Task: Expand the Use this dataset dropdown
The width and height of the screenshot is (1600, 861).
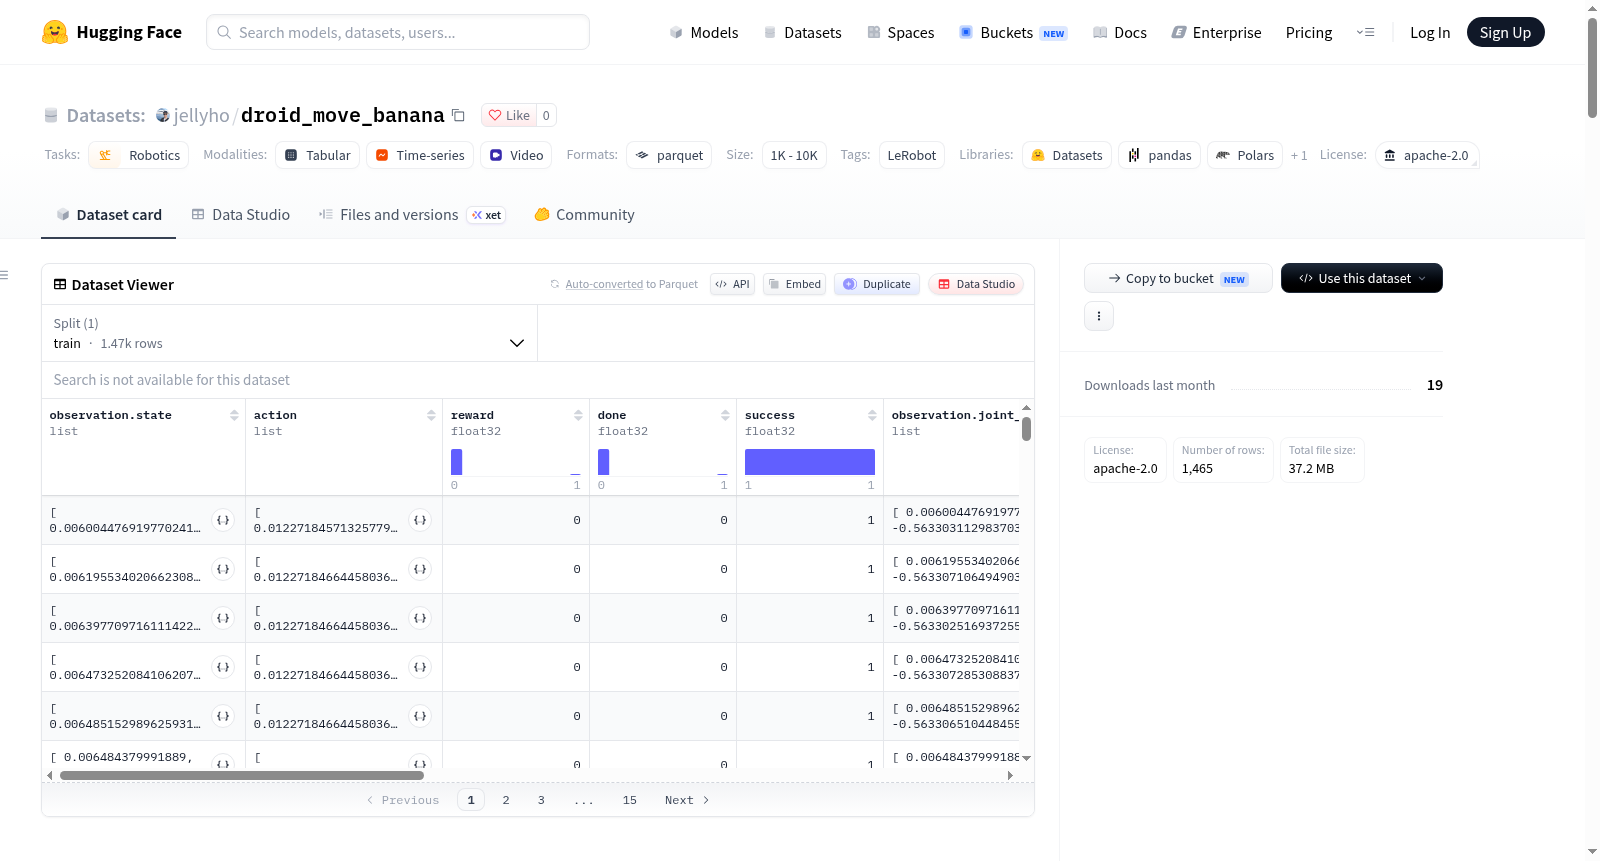Action: pyautogui.click(x=1362, y=278)
